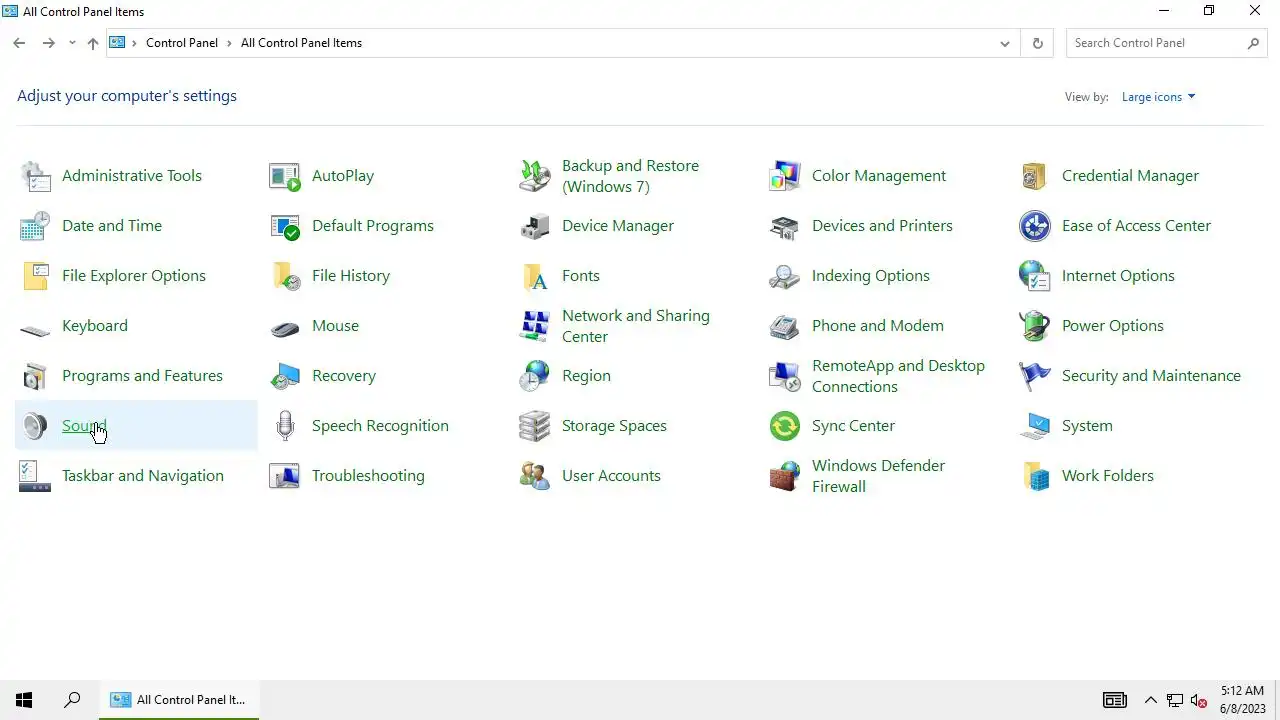This screenshot has width=1280, height=720.
Task: Open the Default Programs icon
Action: click(x=285, y=226)
